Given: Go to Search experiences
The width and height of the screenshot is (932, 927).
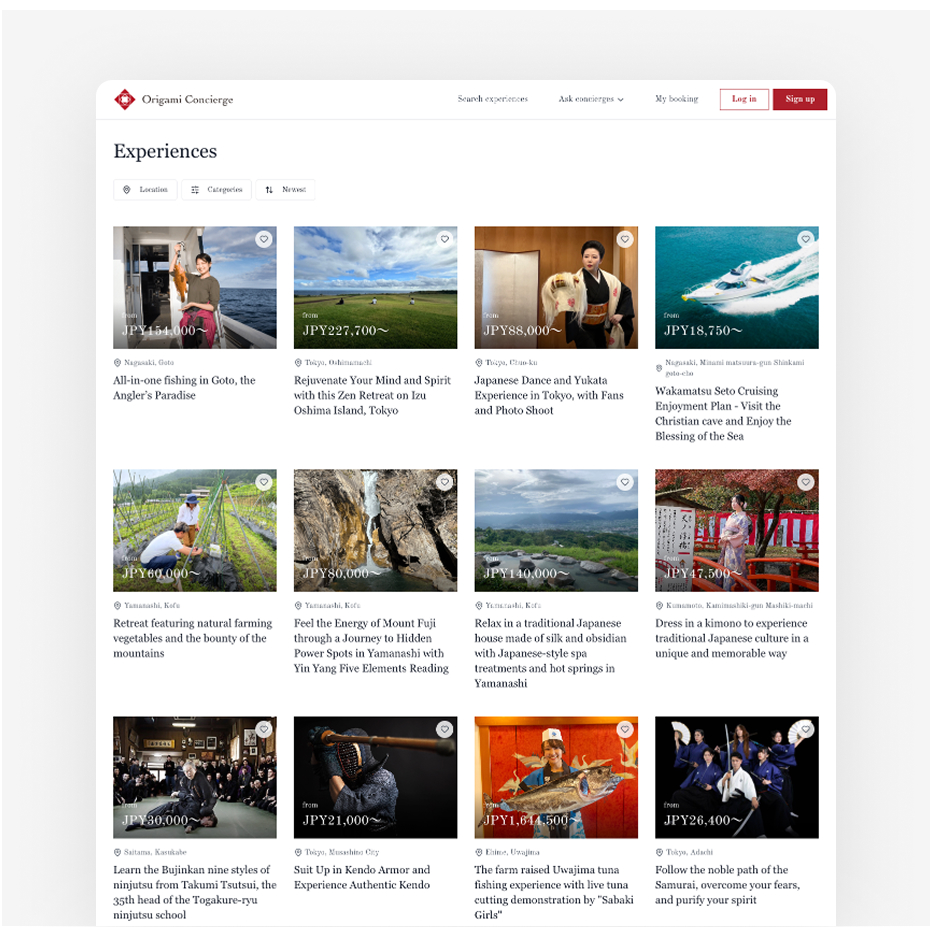Looking at the screenshot, I should (x=492, y=99).
